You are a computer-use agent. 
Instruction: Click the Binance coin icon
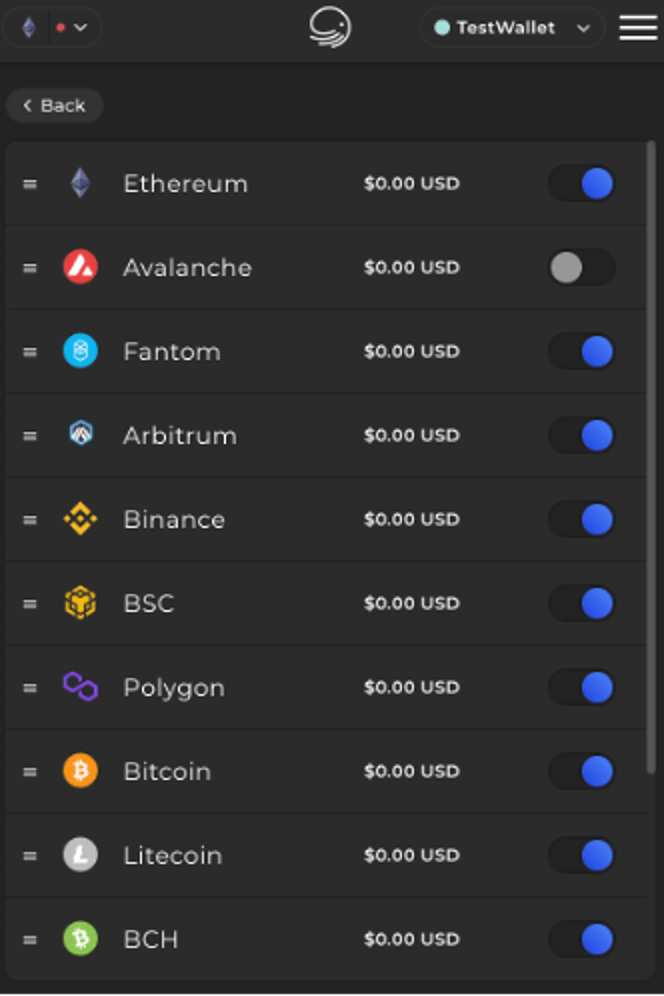tap(80, 520)
